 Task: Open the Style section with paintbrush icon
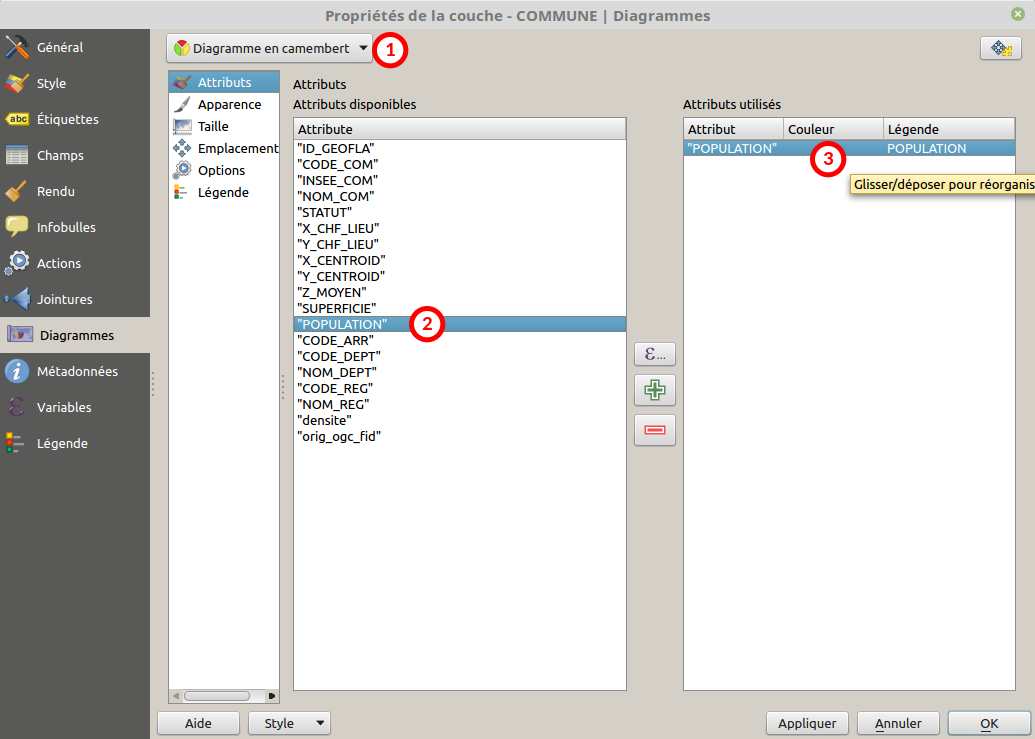click(x=51, y=84)
